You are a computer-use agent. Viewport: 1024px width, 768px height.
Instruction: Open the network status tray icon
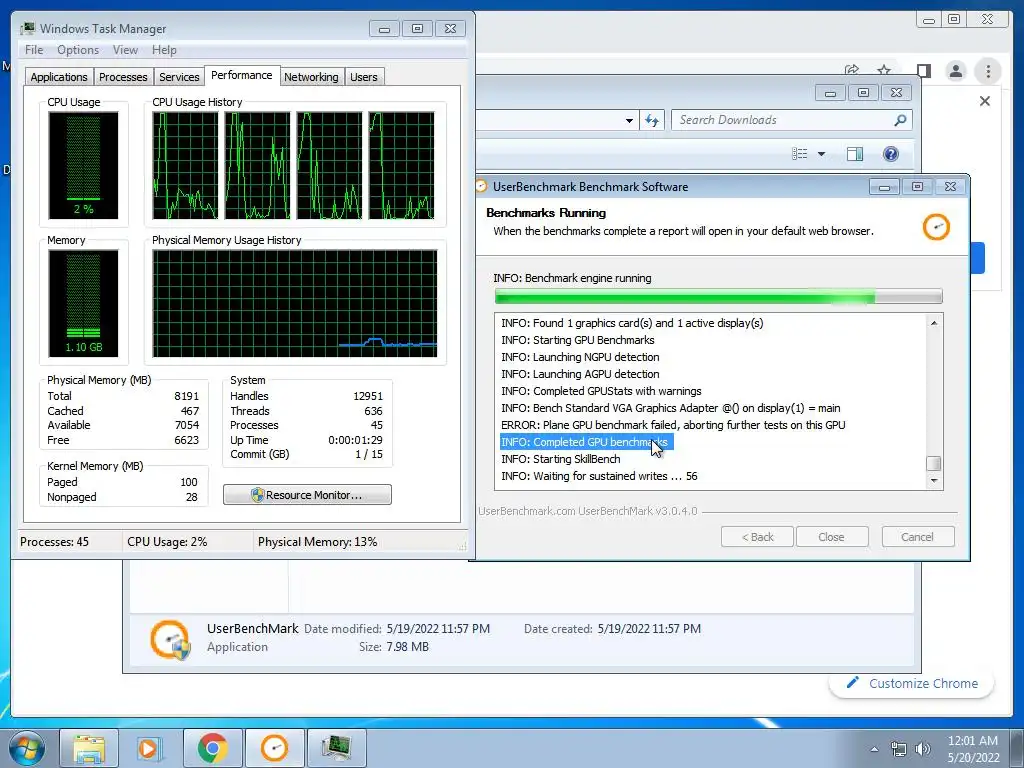(x=899, y=749)
